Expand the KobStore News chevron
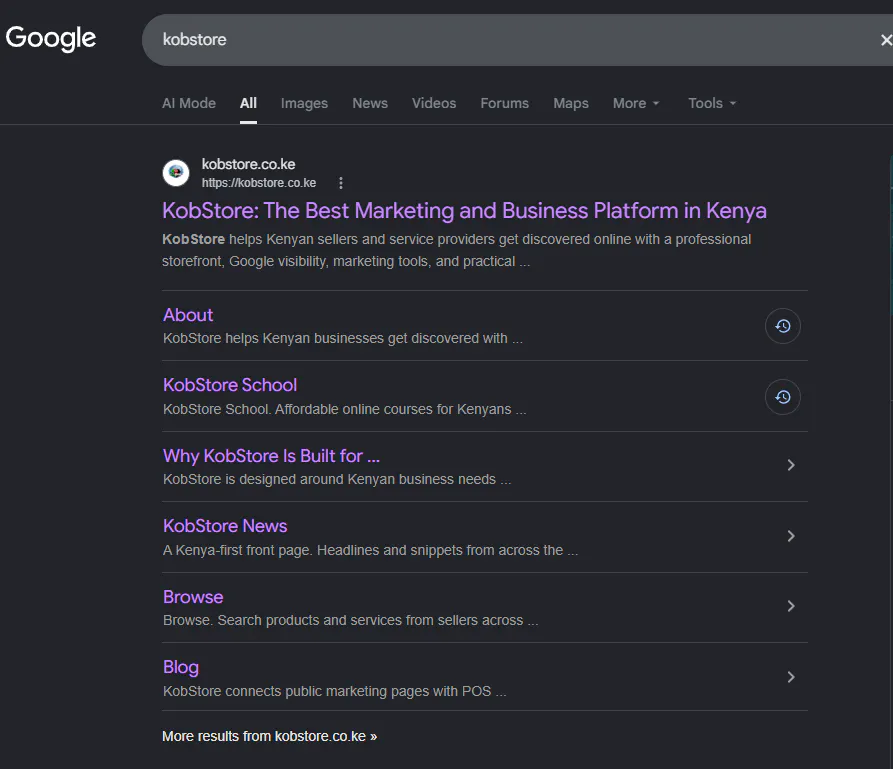 pos(791,536)
